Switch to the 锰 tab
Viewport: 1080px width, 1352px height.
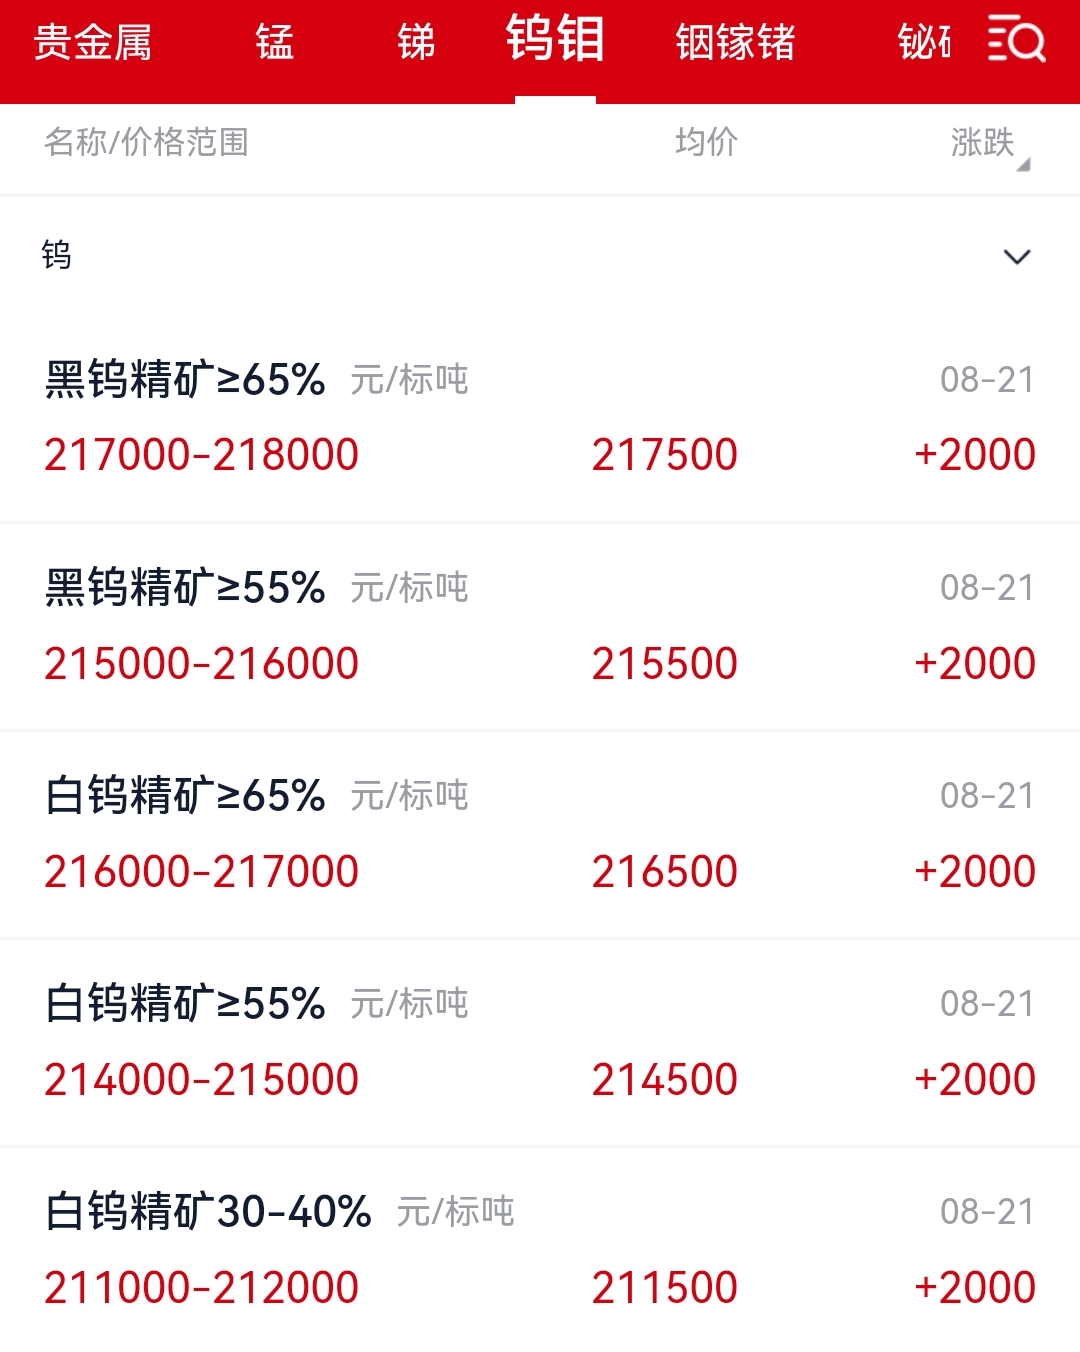274,42
